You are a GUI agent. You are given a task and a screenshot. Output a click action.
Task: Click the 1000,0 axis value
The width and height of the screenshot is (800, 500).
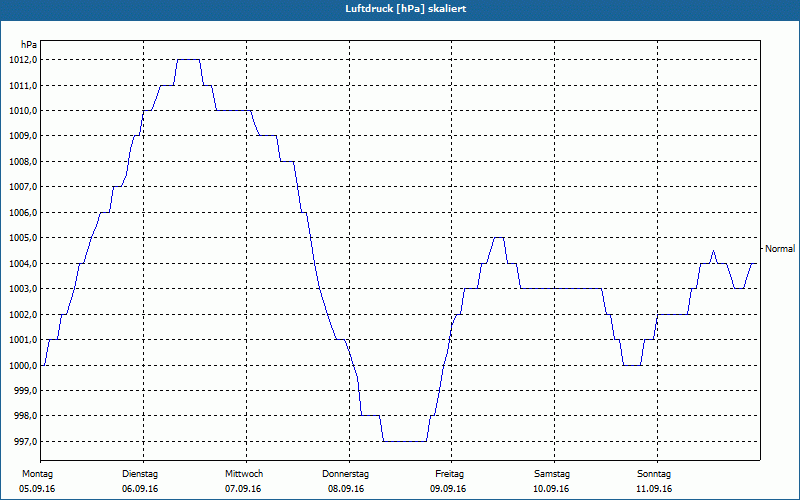tap(23, 365)
